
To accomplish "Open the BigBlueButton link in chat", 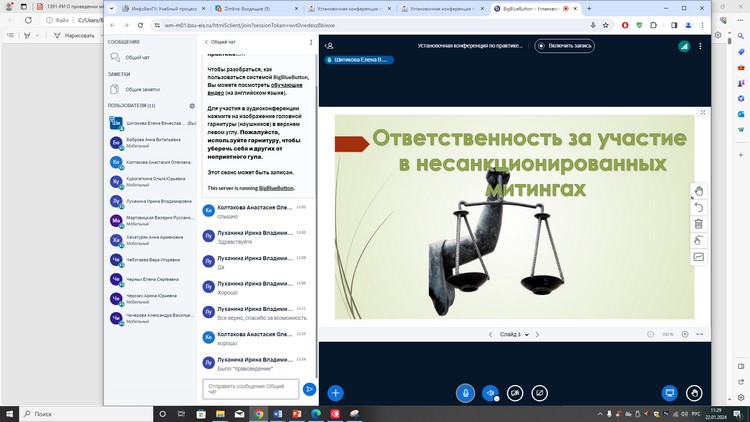I will point(275,188).
